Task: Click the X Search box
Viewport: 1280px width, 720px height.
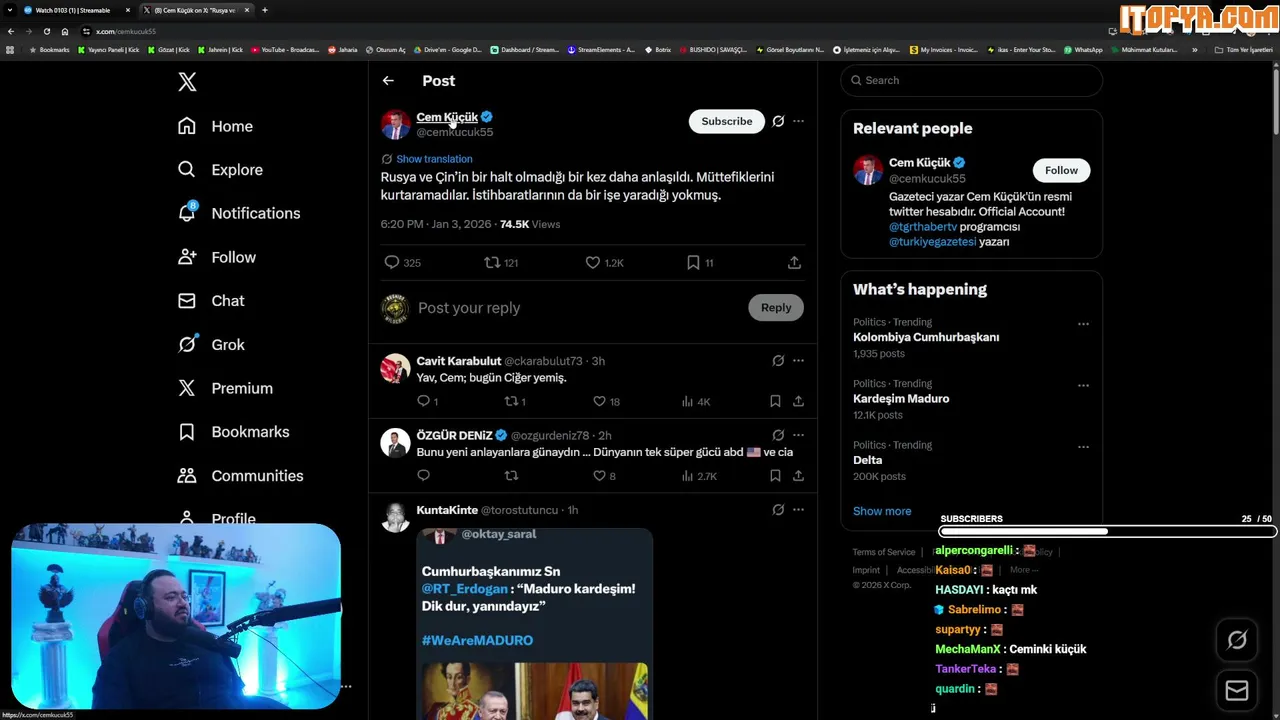Action: point(971,80)
